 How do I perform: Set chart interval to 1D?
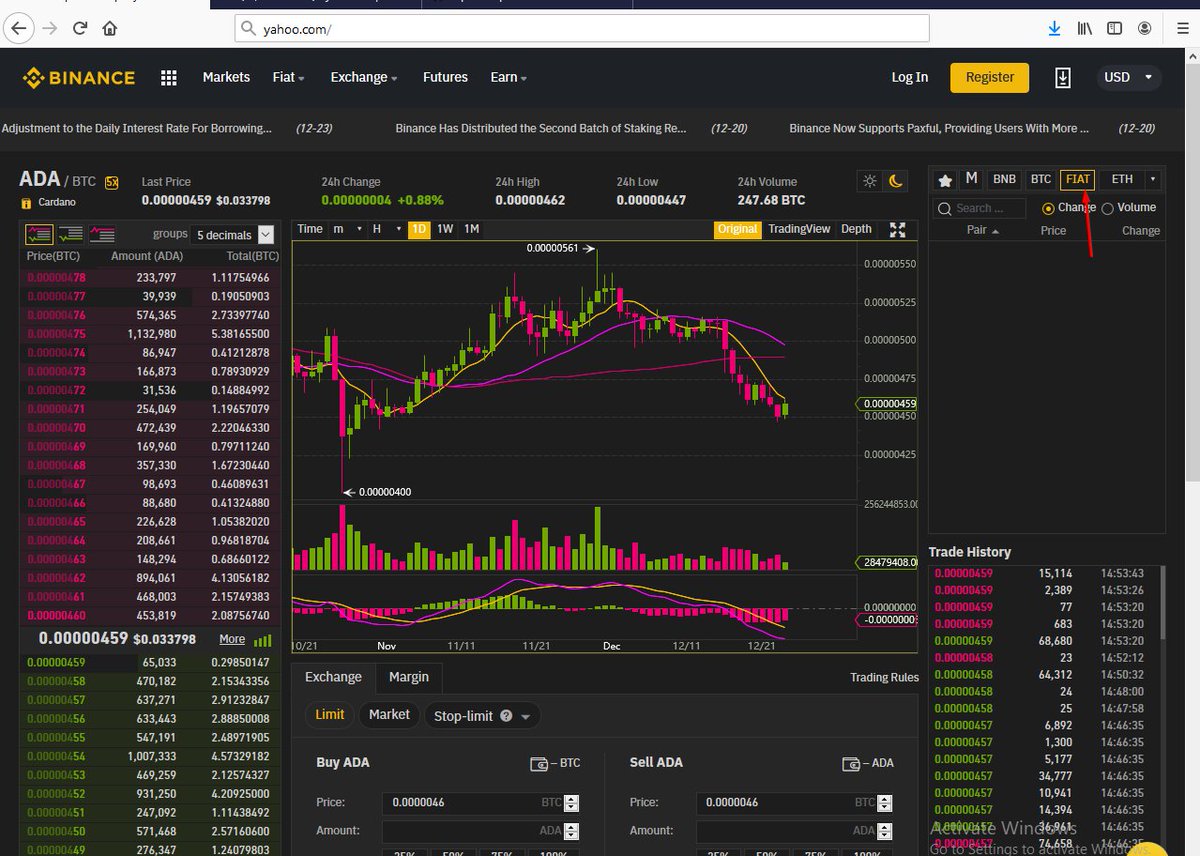coord(419,229)
